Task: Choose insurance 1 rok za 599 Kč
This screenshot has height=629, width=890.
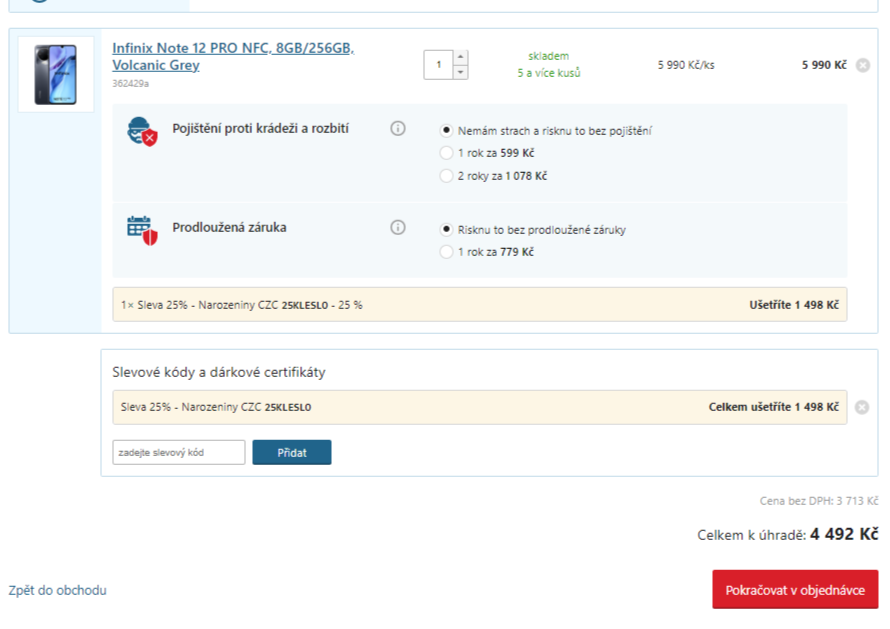Action: pyautogui.click(x=446, y=153)
